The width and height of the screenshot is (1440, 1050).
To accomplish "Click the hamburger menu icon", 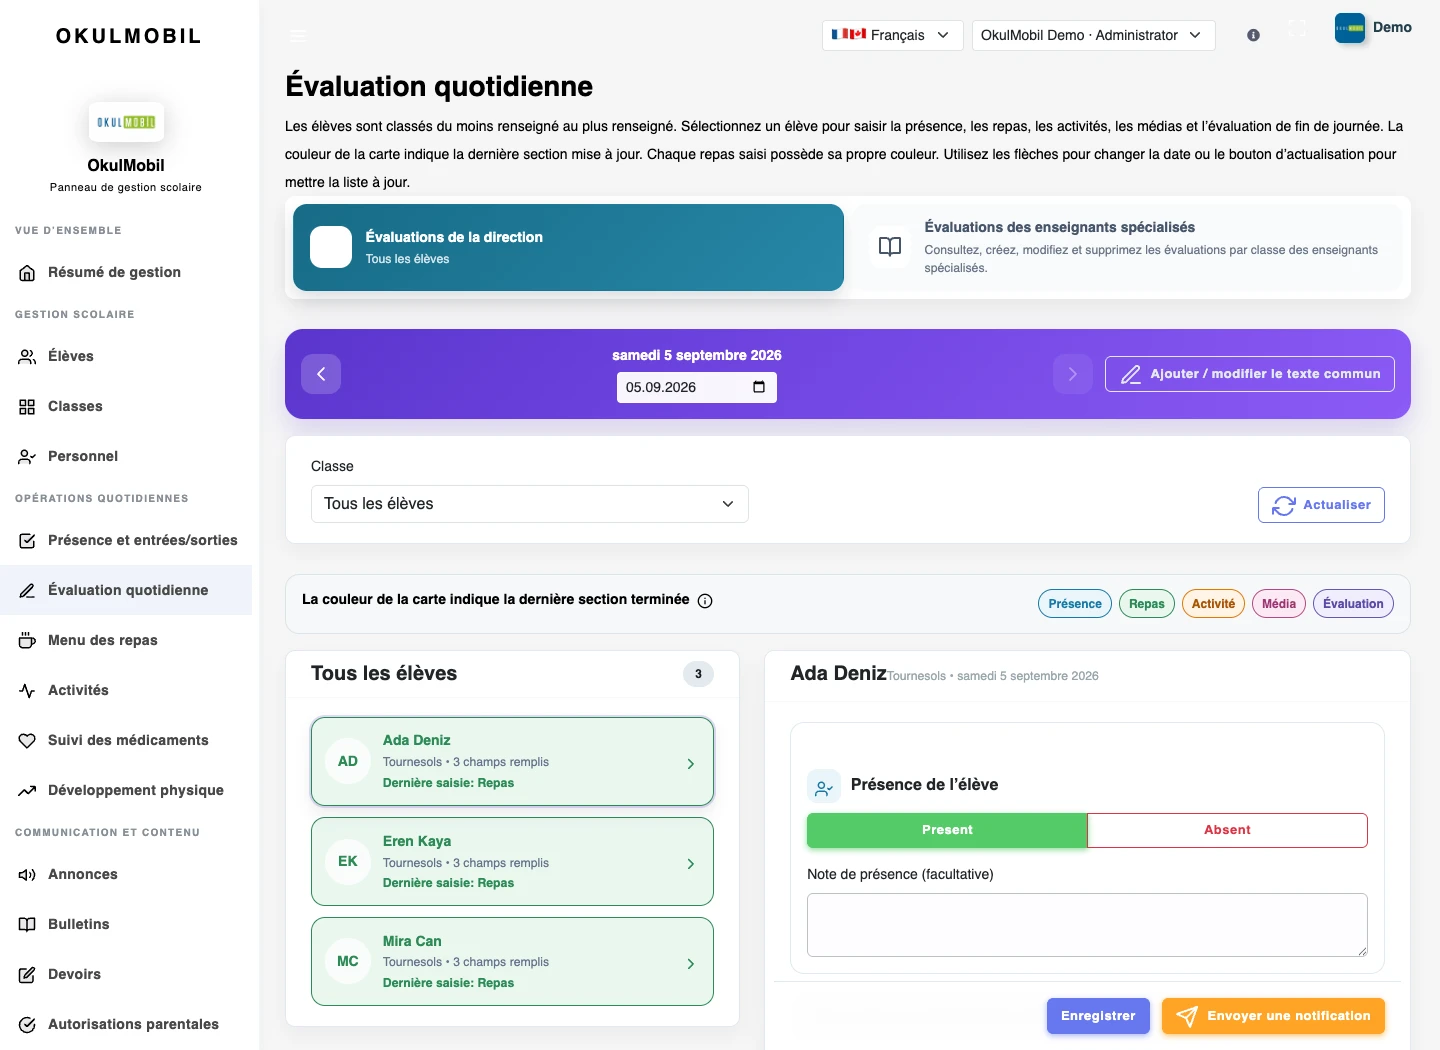I will tap(298, 35).
